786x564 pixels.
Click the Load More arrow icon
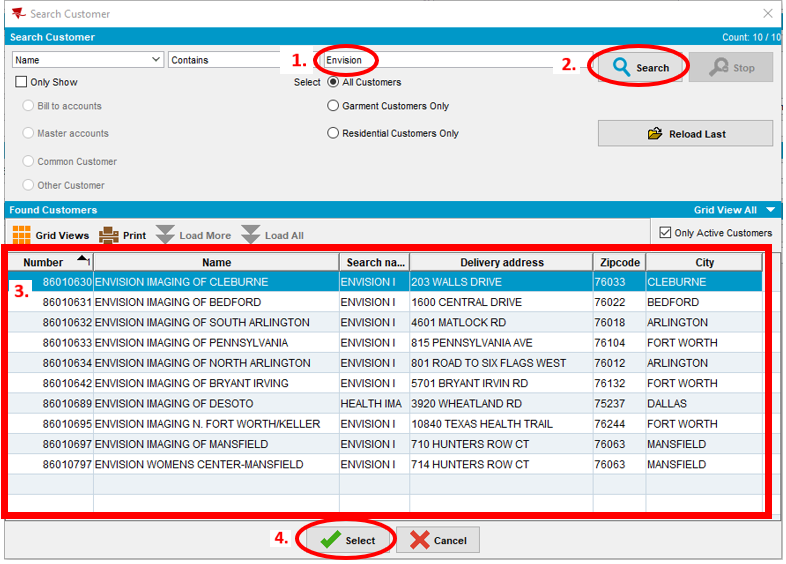click(x=166, y=236)
